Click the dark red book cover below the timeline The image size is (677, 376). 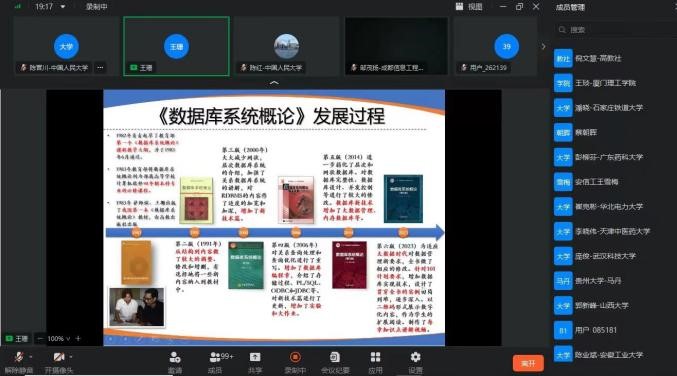pos(349,265)
